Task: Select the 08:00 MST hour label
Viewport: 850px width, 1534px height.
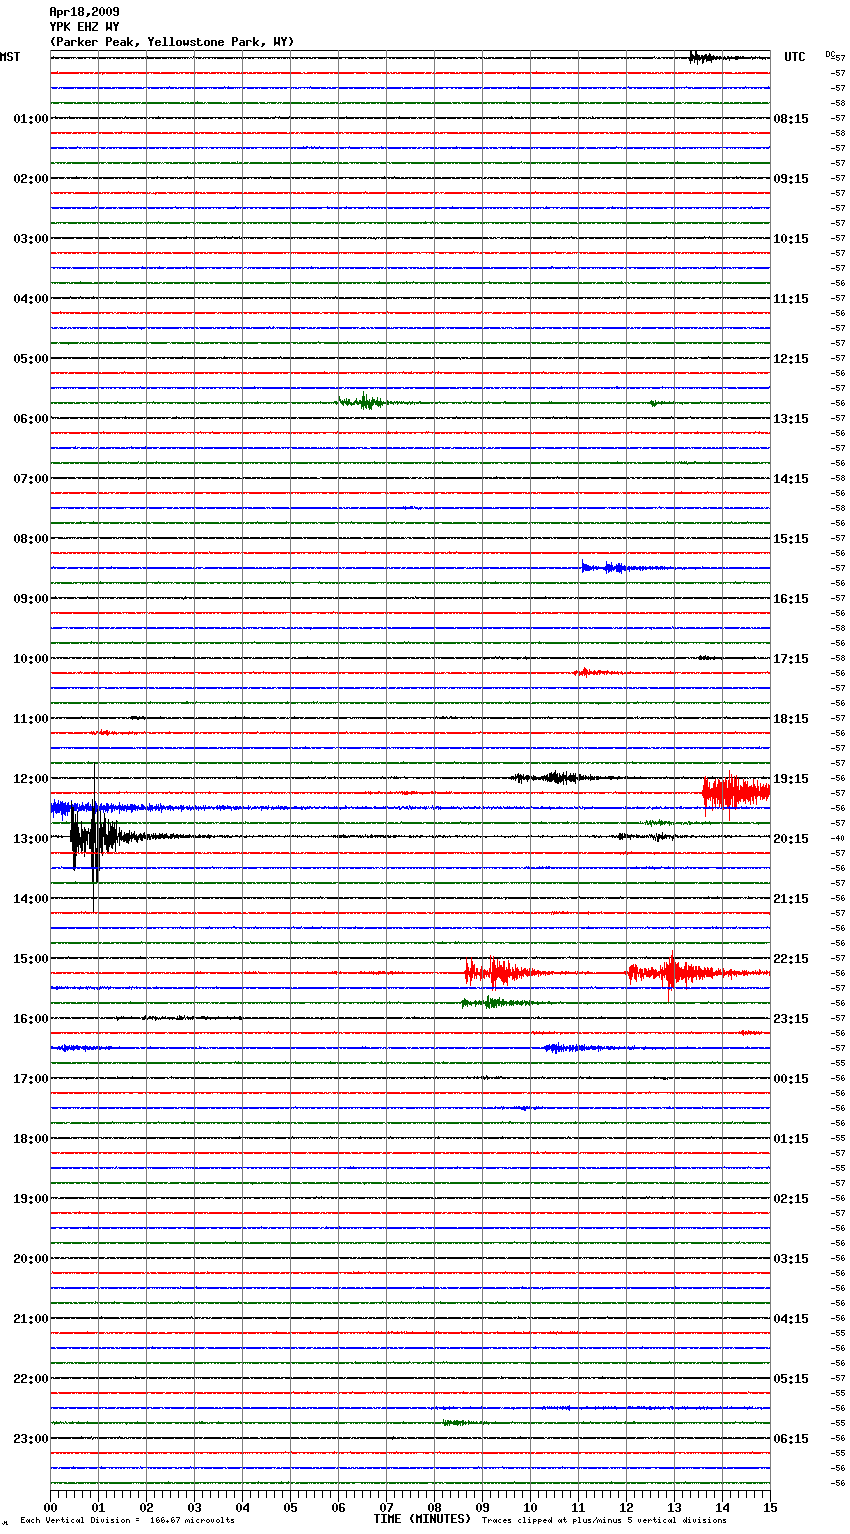Action: tap(30, 539)
